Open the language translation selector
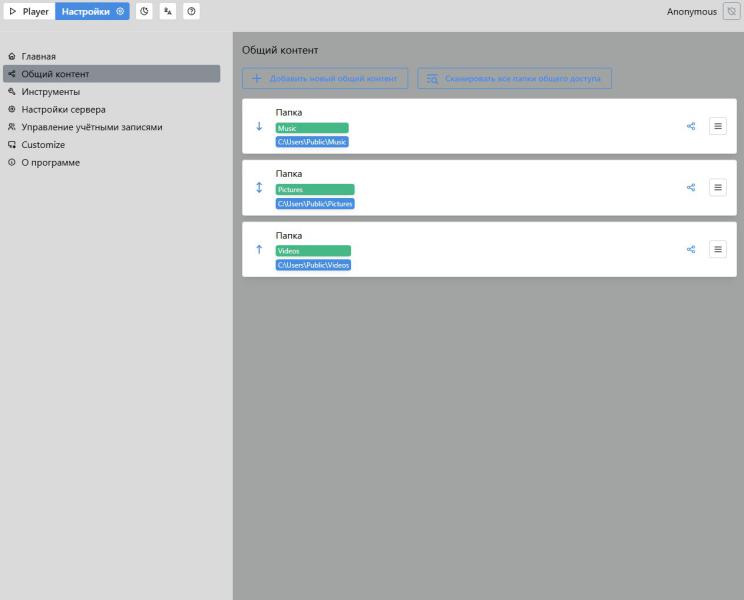Viewport: 744px width, 600px height. tap(168, 12)
